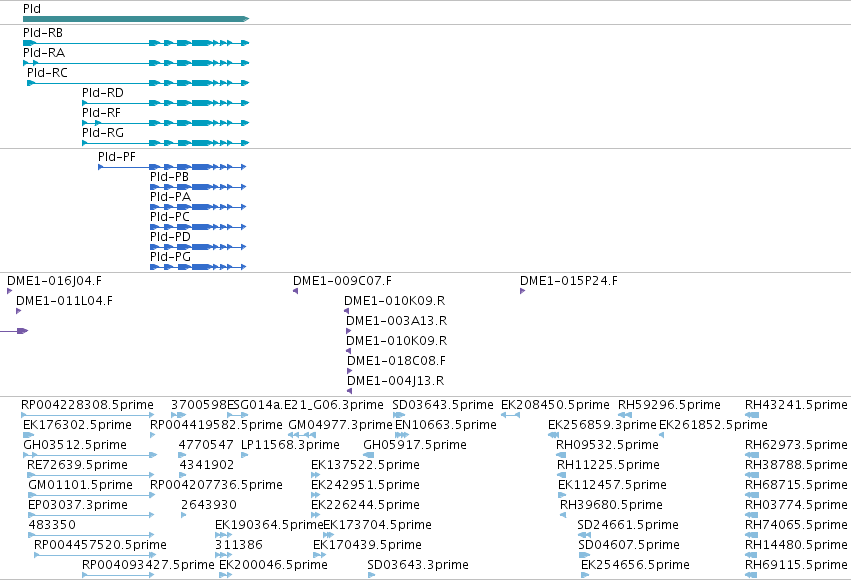Image resolution: width=851 pixels, height=580 pixels.
Task: Select feature 483350
Action: (91, 536)
